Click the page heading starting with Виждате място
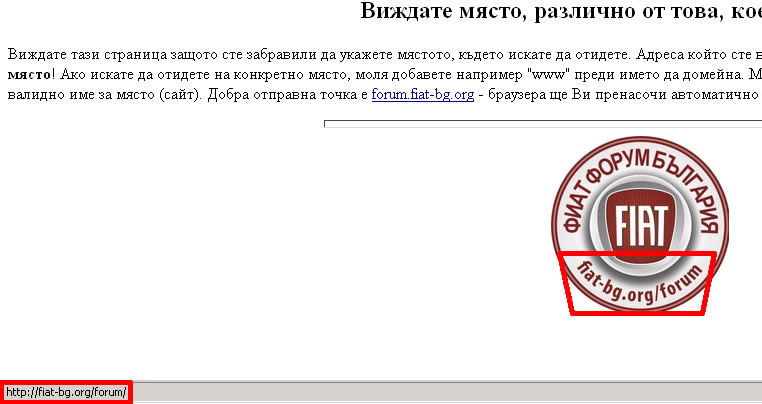This screenshot has width=762, height=404. 560,12
